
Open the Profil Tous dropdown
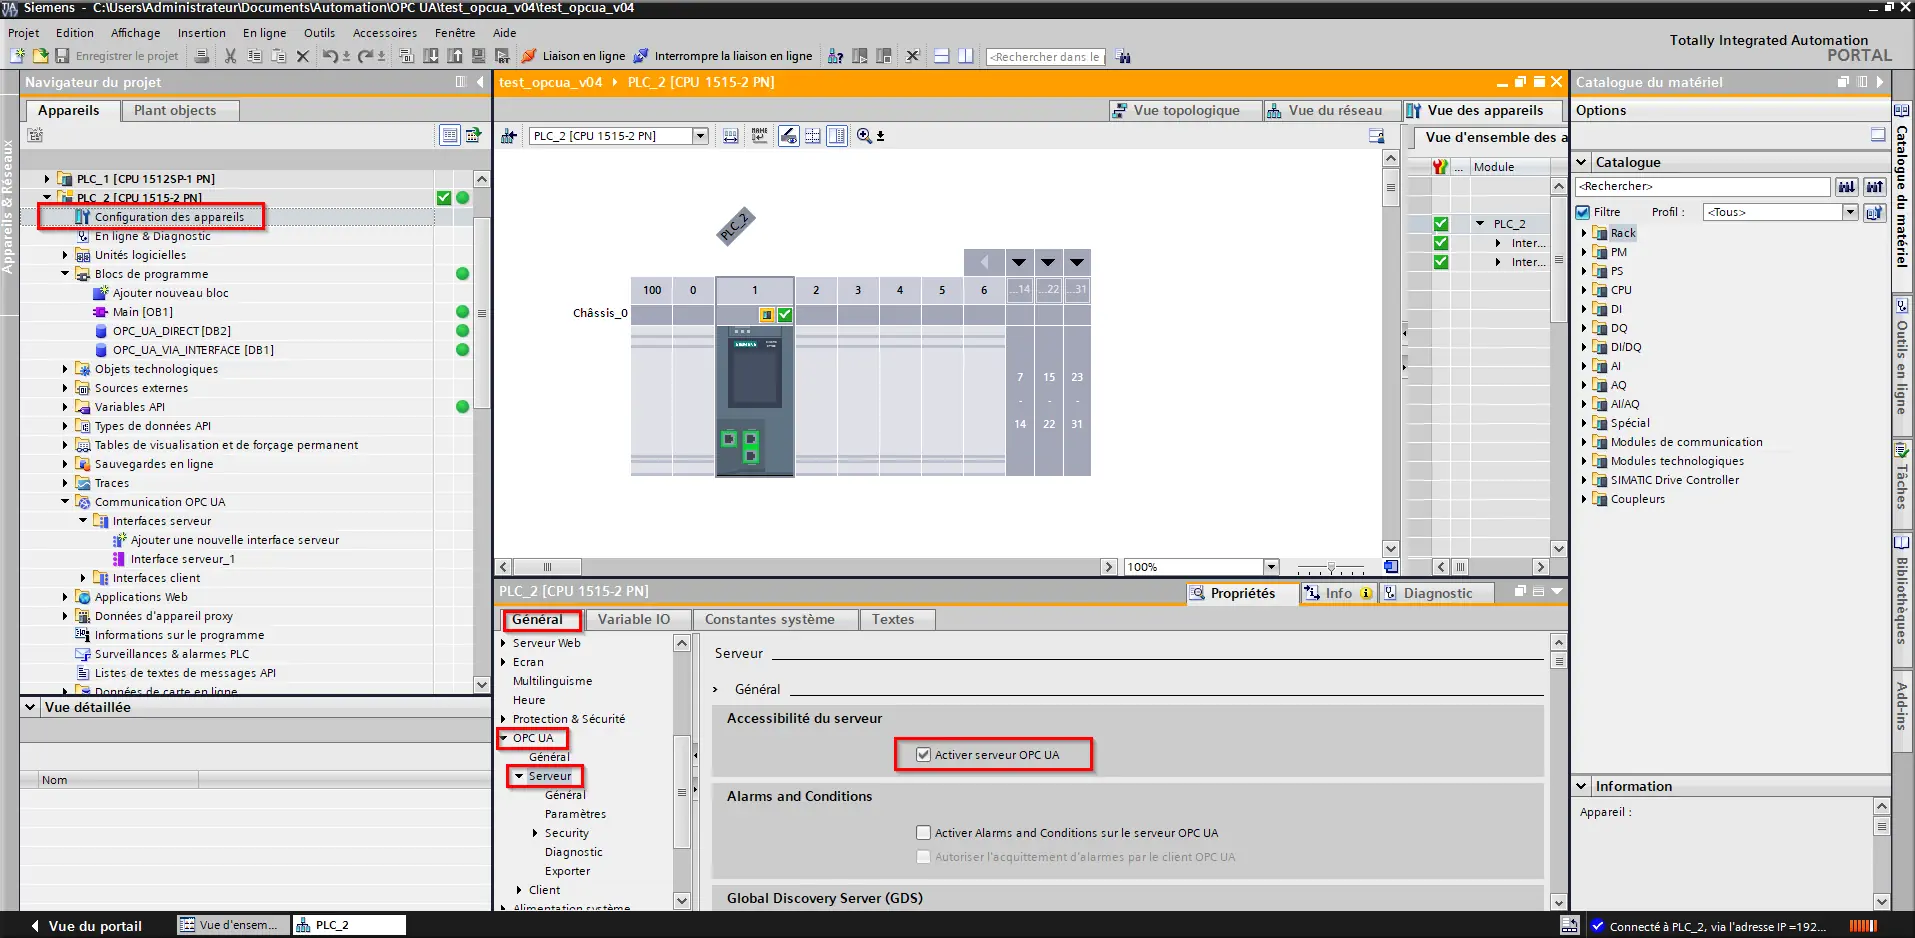tap(1850, 212)
